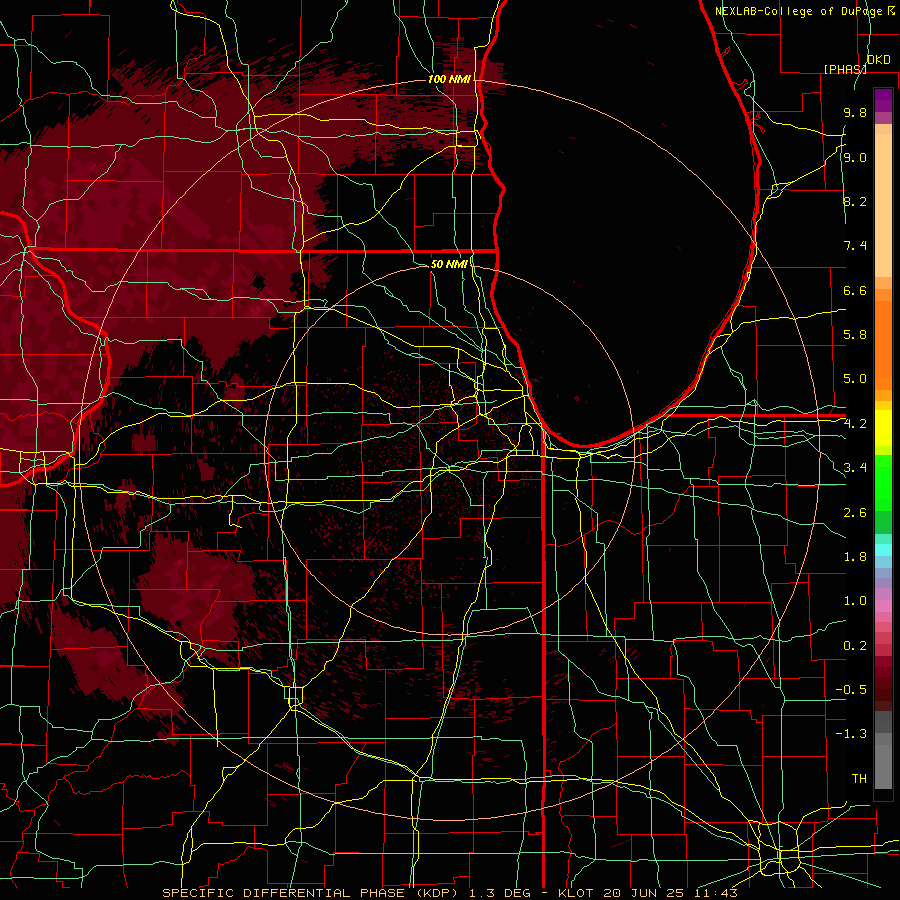Click the 0.2 legend value
Screen dimensions: 900x900
click(x=855, y=646)
